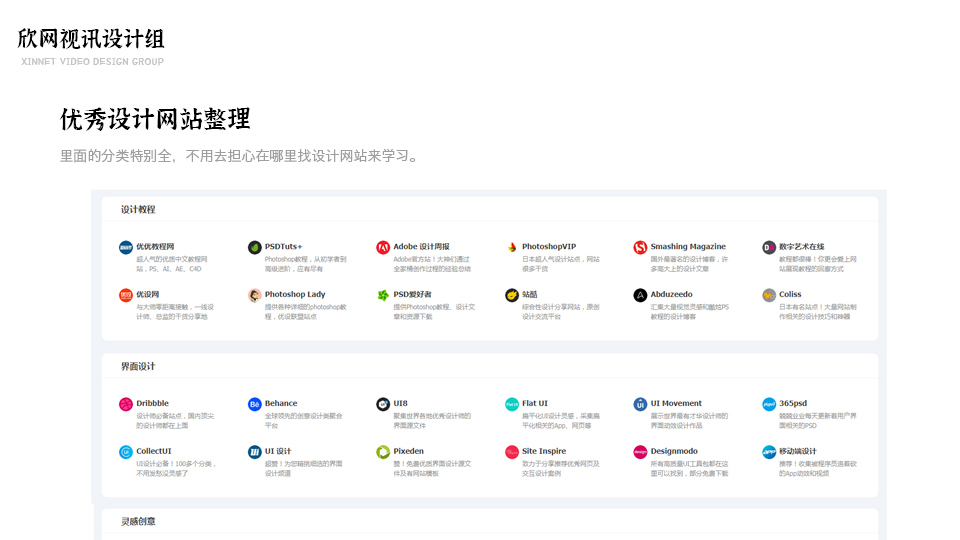Open the Photoshop Lady link
Screen dimensions: 960x540
click(294, 294)
